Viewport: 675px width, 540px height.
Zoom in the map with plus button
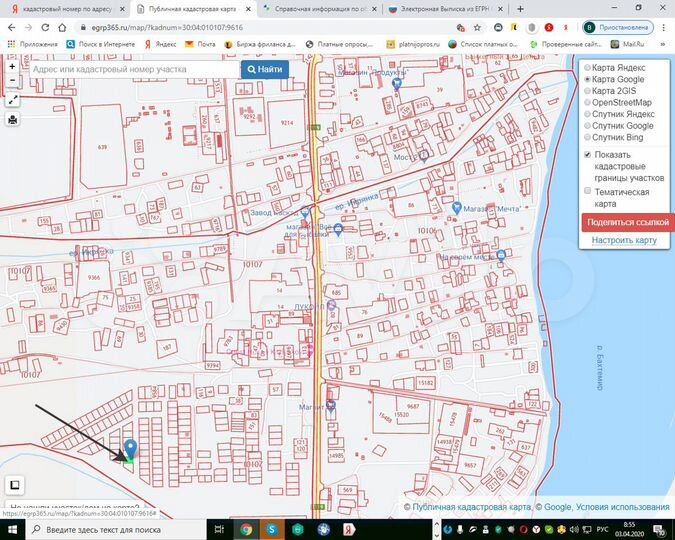pos(12,67)
